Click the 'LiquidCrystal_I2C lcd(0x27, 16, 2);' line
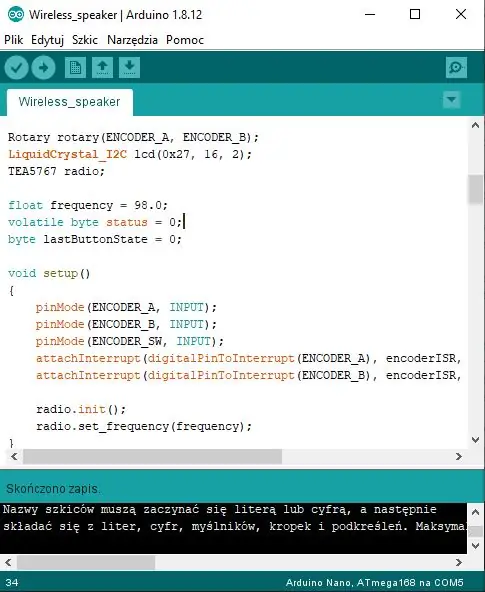 130,154
